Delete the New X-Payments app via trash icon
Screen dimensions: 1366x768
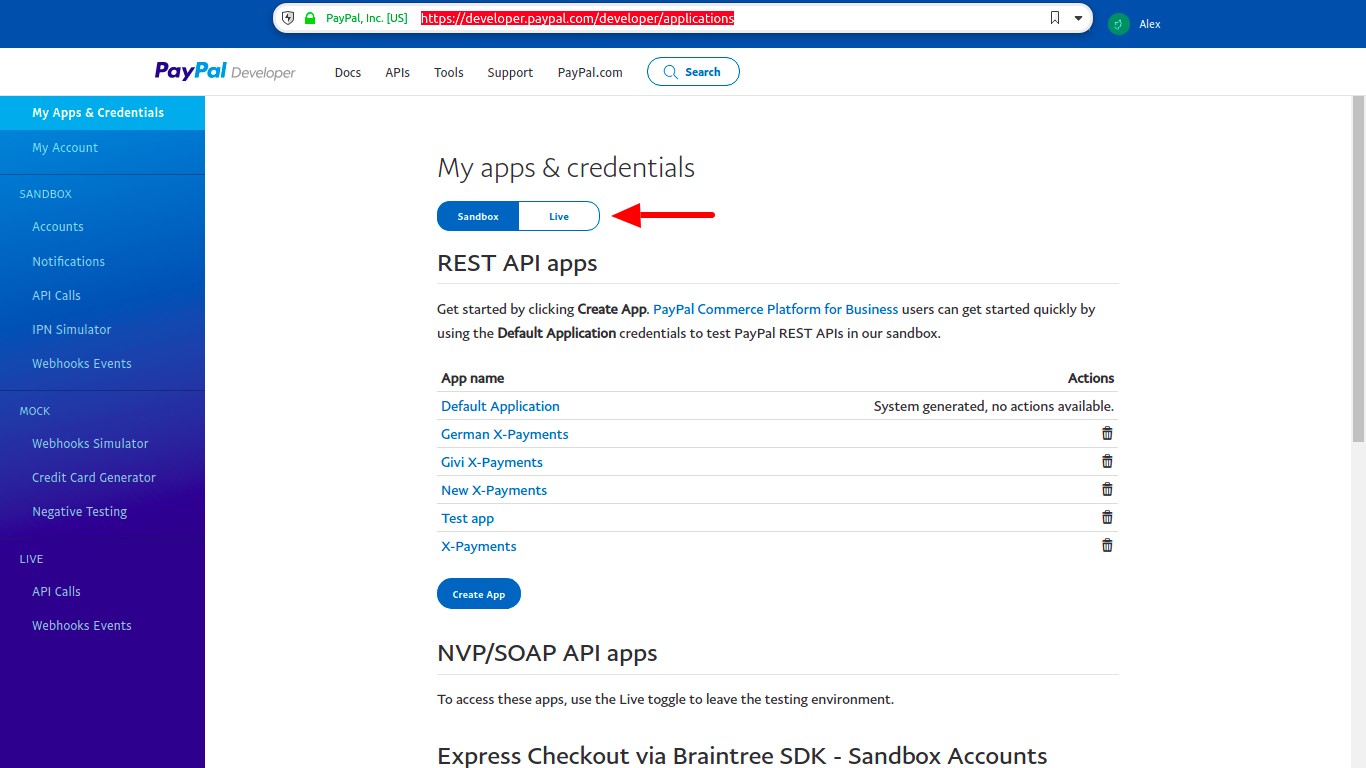coord(1107,489)
